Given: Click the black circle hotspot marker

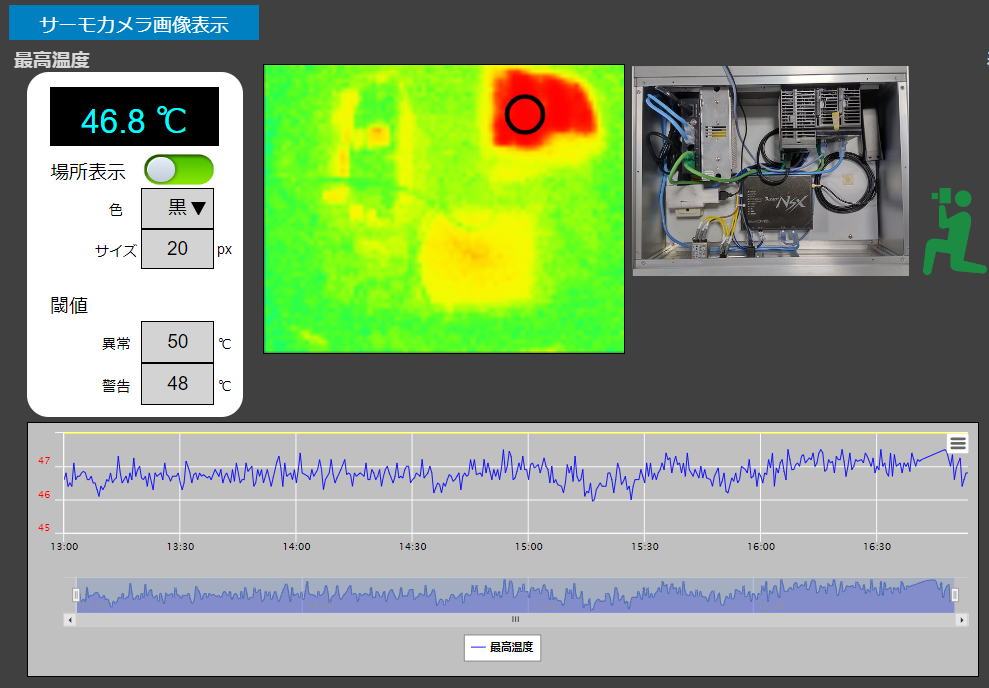Looking at the screenshot, I should pos(525,115).
